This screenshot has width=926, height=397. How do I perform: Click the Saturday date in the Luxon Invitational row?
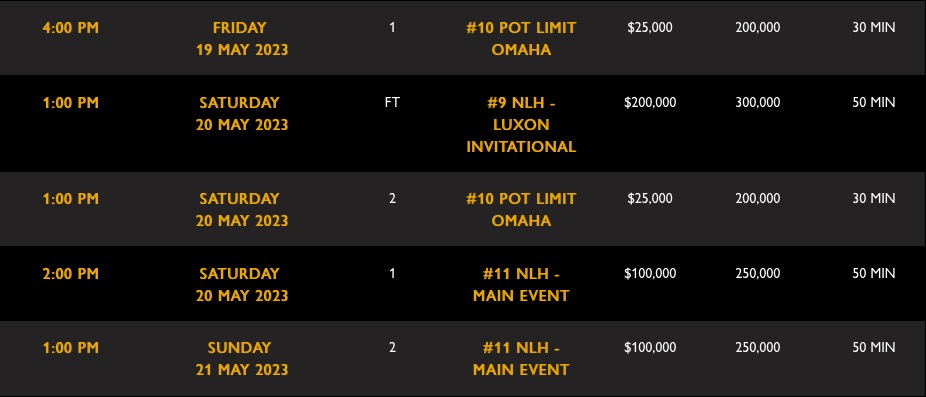tap(242, 113)
